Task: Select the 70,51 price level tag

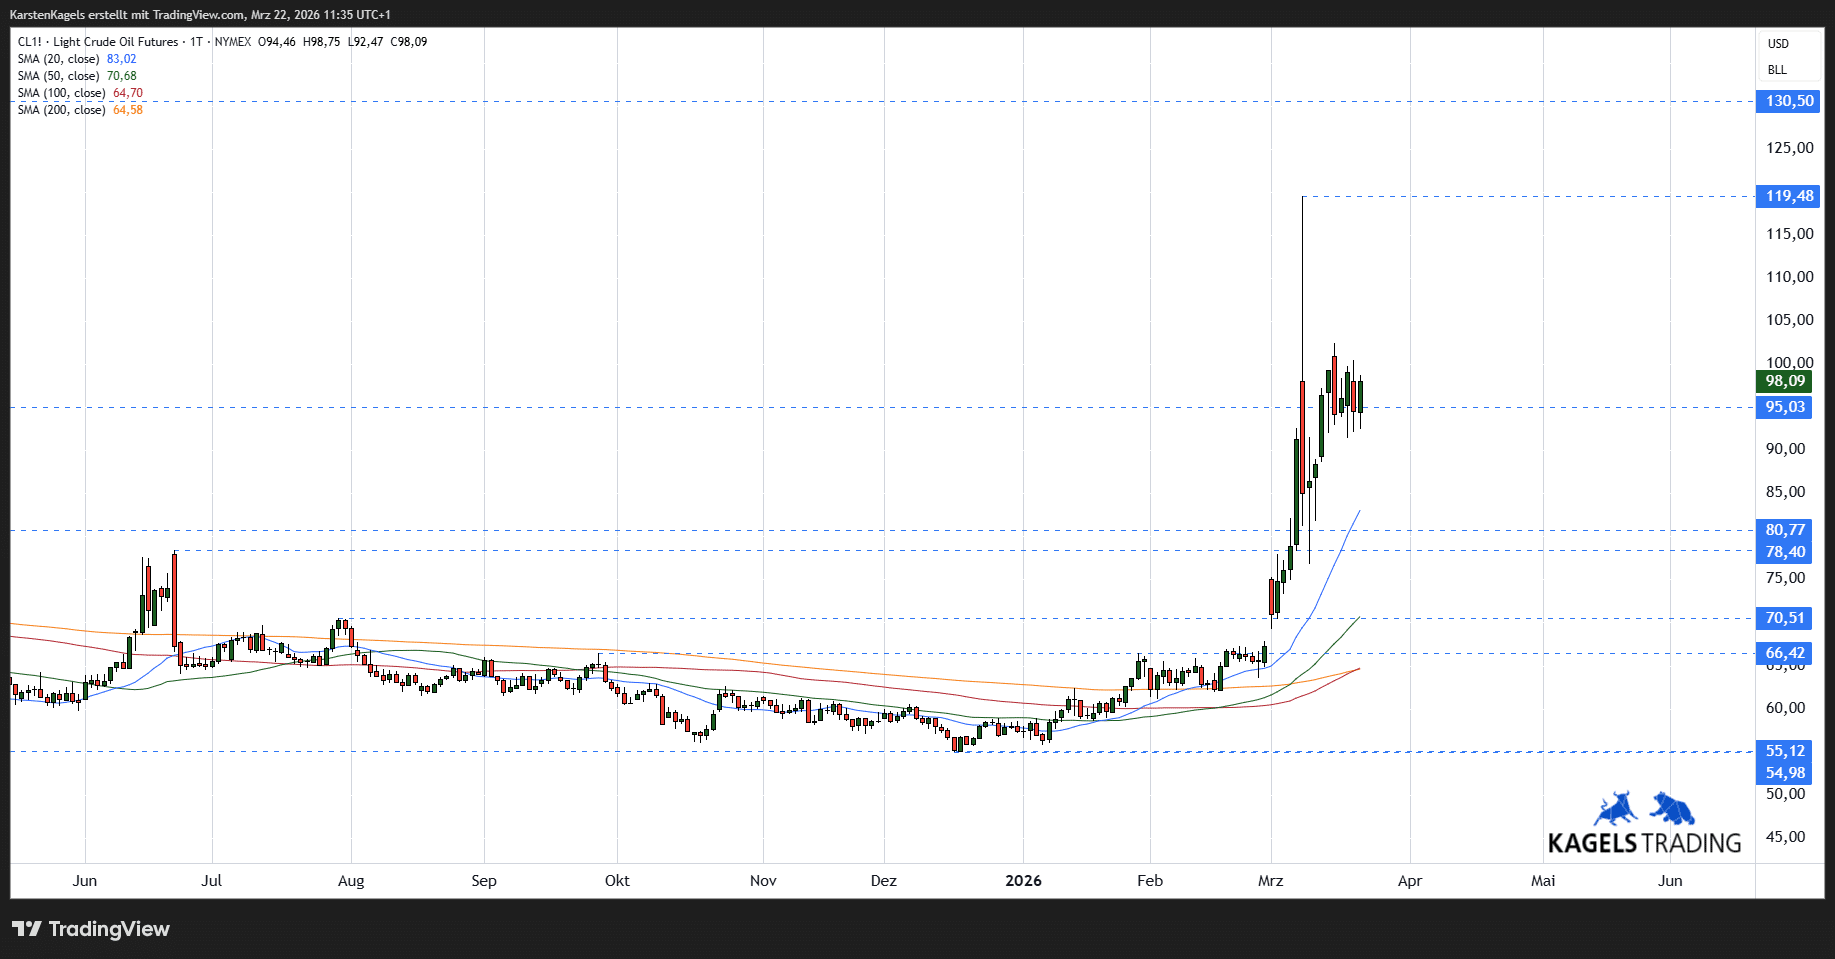Action: point(1785,618)
